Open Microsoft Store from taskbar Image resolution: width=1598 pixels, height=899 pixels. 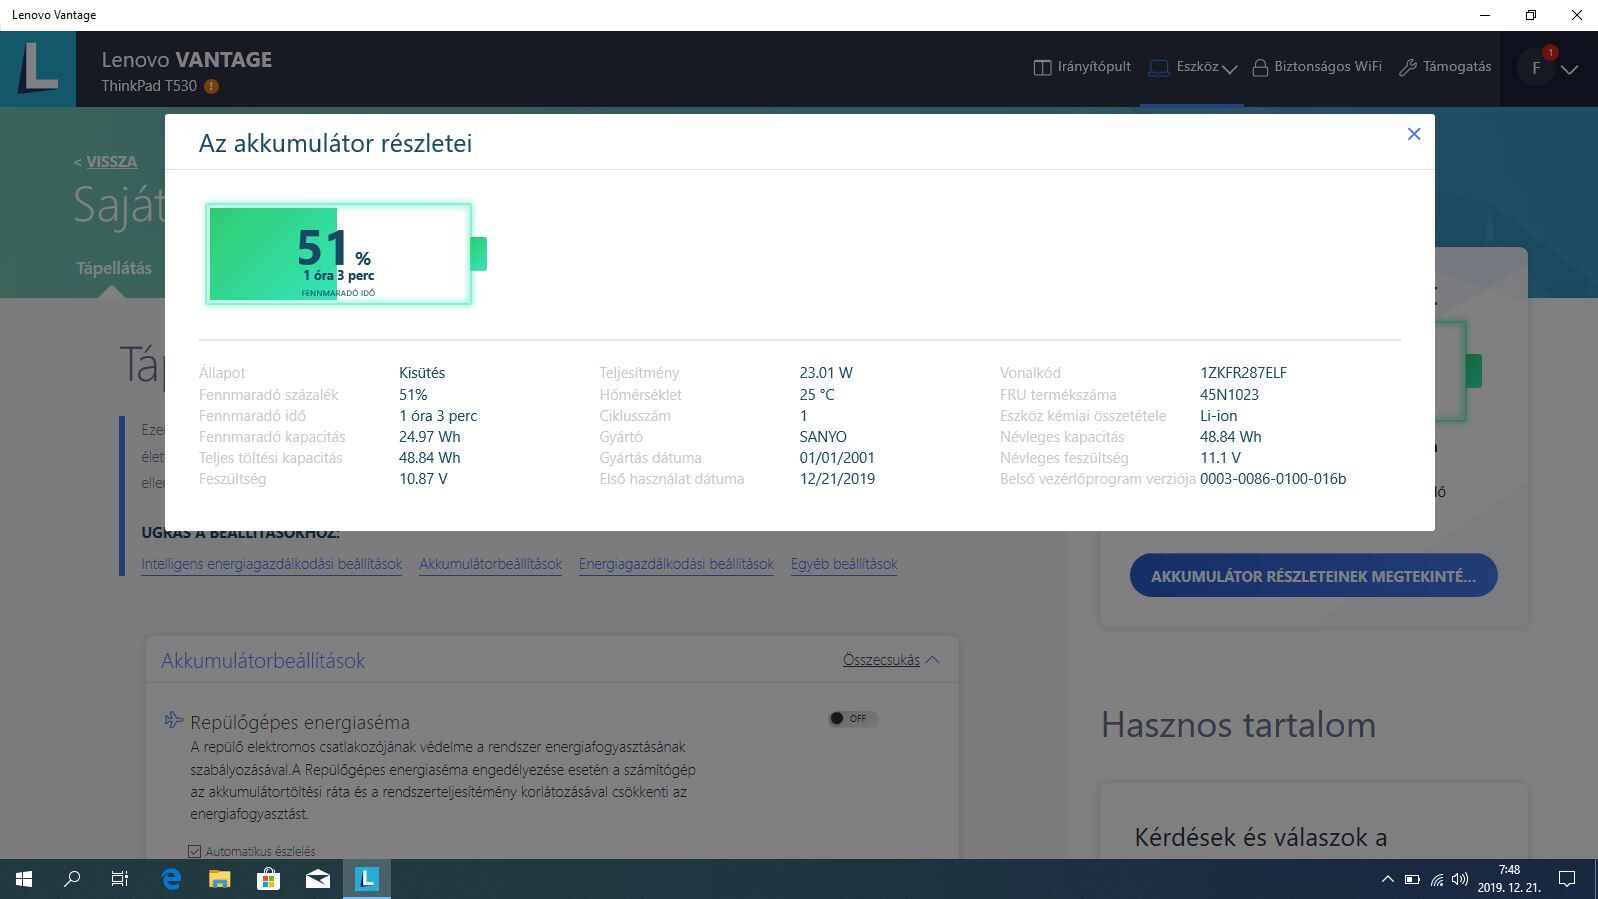pos(268,879)
